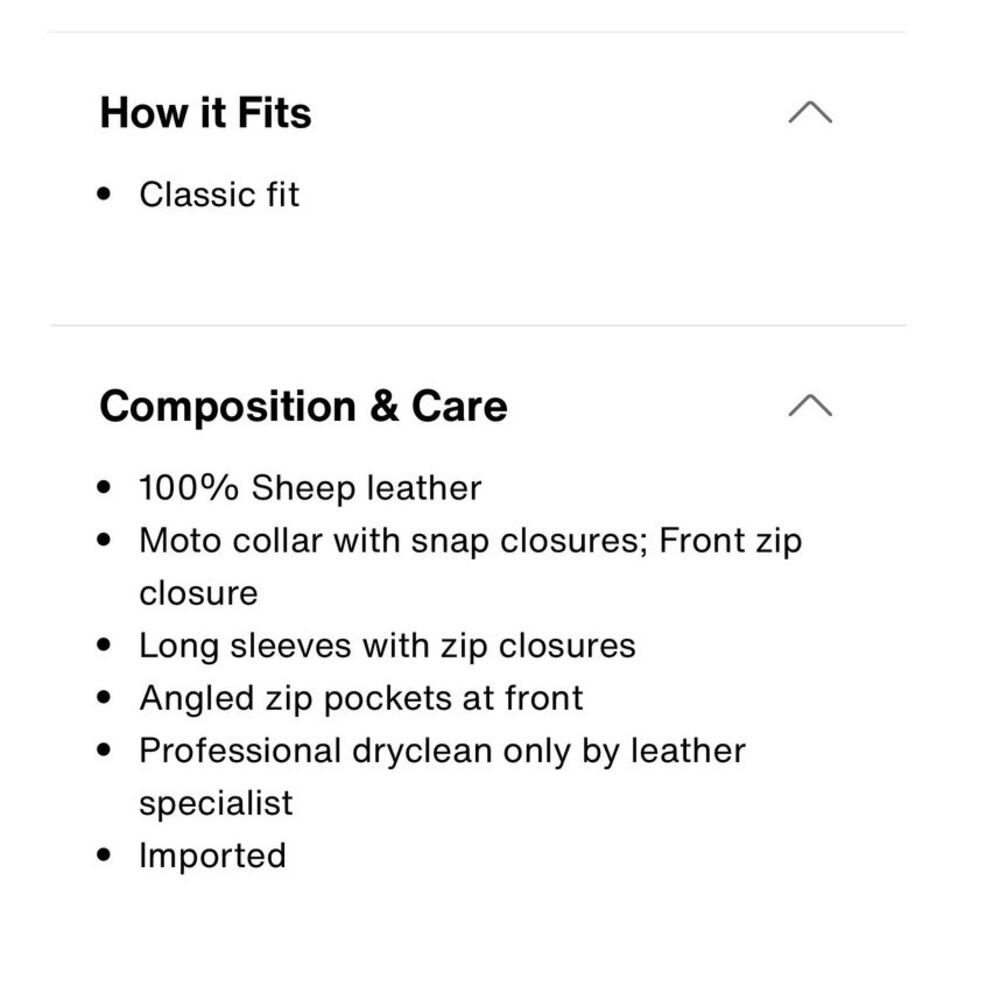
Task: Collapse the Composition & Care chevron
Action: coord(810,405)
